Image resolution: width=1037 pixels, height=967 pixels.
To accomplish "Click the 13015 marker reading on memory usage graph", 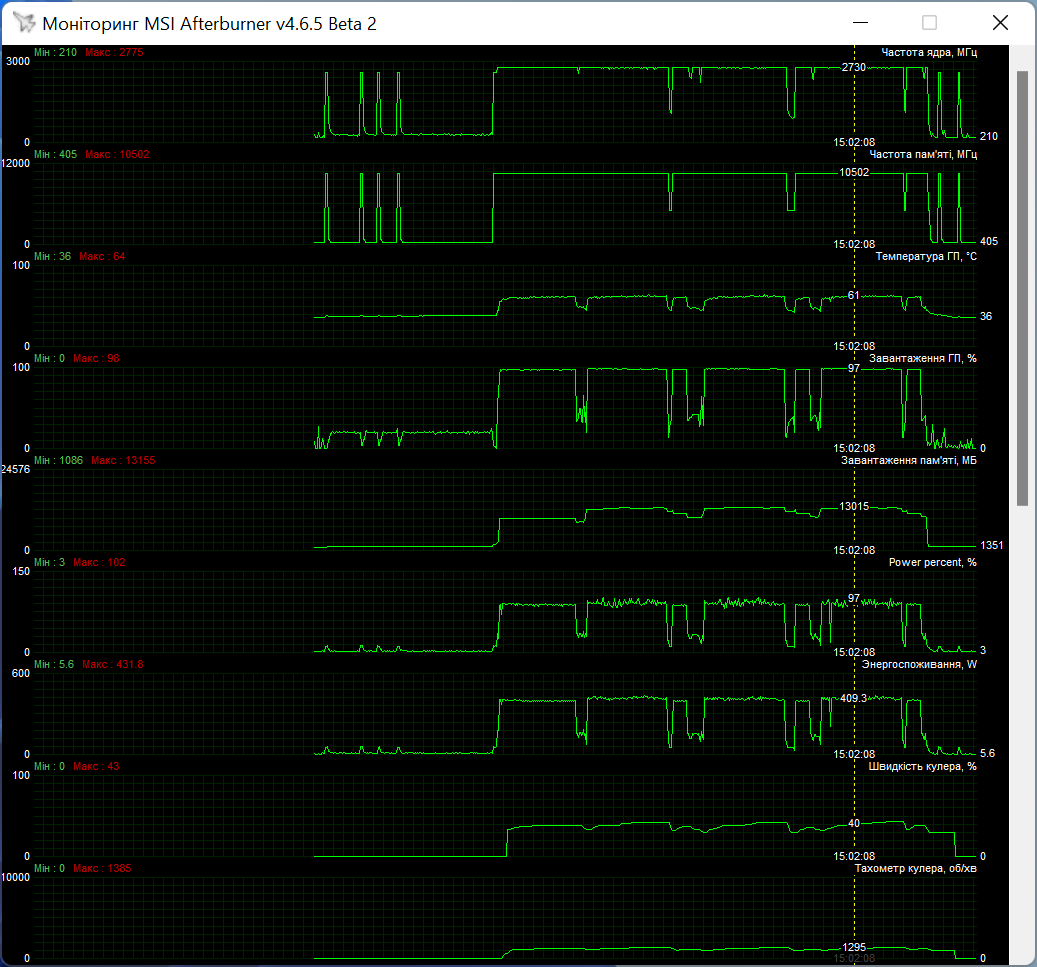I will (x=854, y=506).
